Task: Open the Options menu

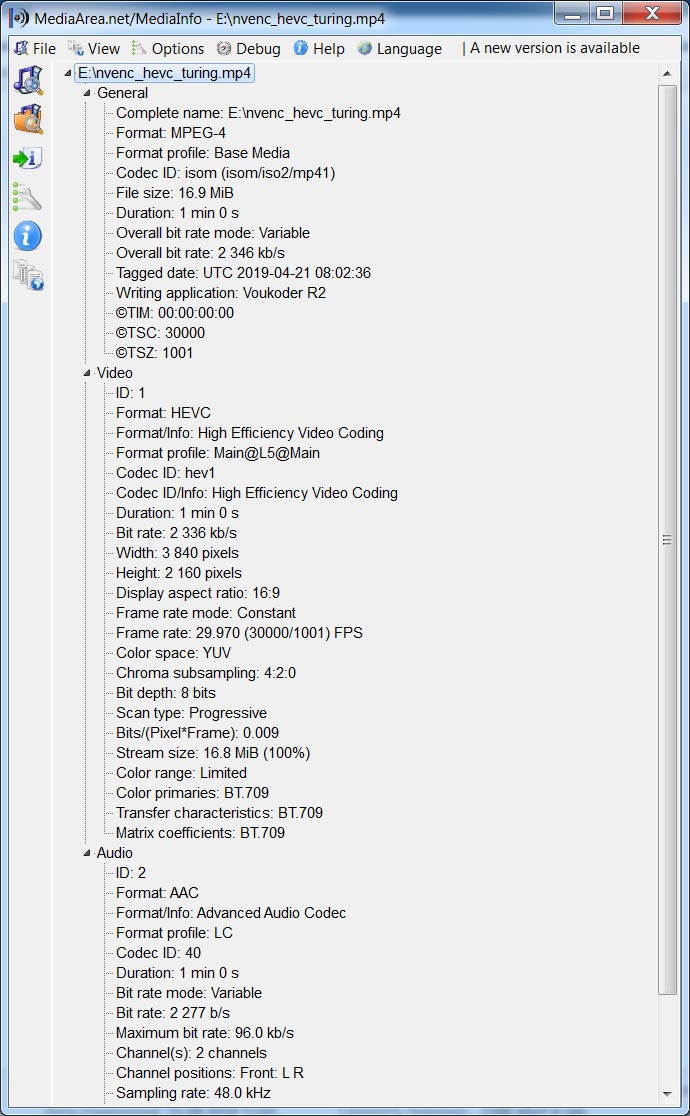Action: pyautogui.click(x=168, y=48)
